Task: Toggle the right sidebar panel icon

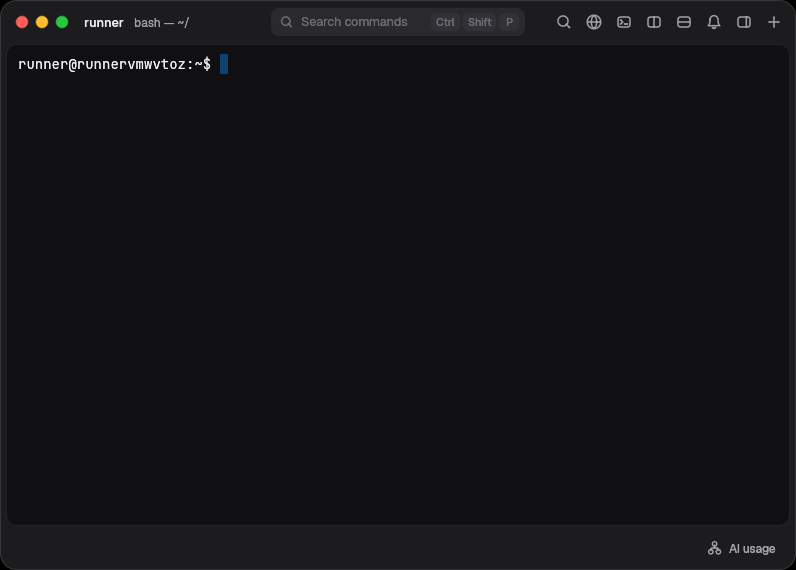Action: 744,22
